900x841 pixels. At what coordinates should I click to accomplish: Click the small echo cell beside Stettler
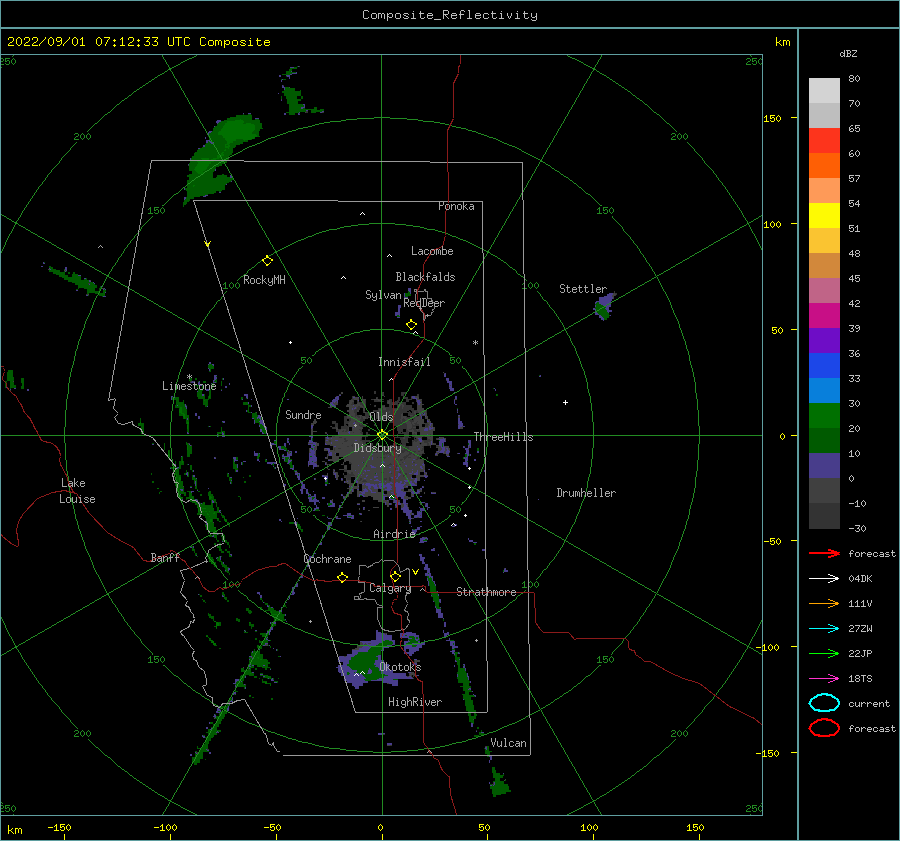604,307
